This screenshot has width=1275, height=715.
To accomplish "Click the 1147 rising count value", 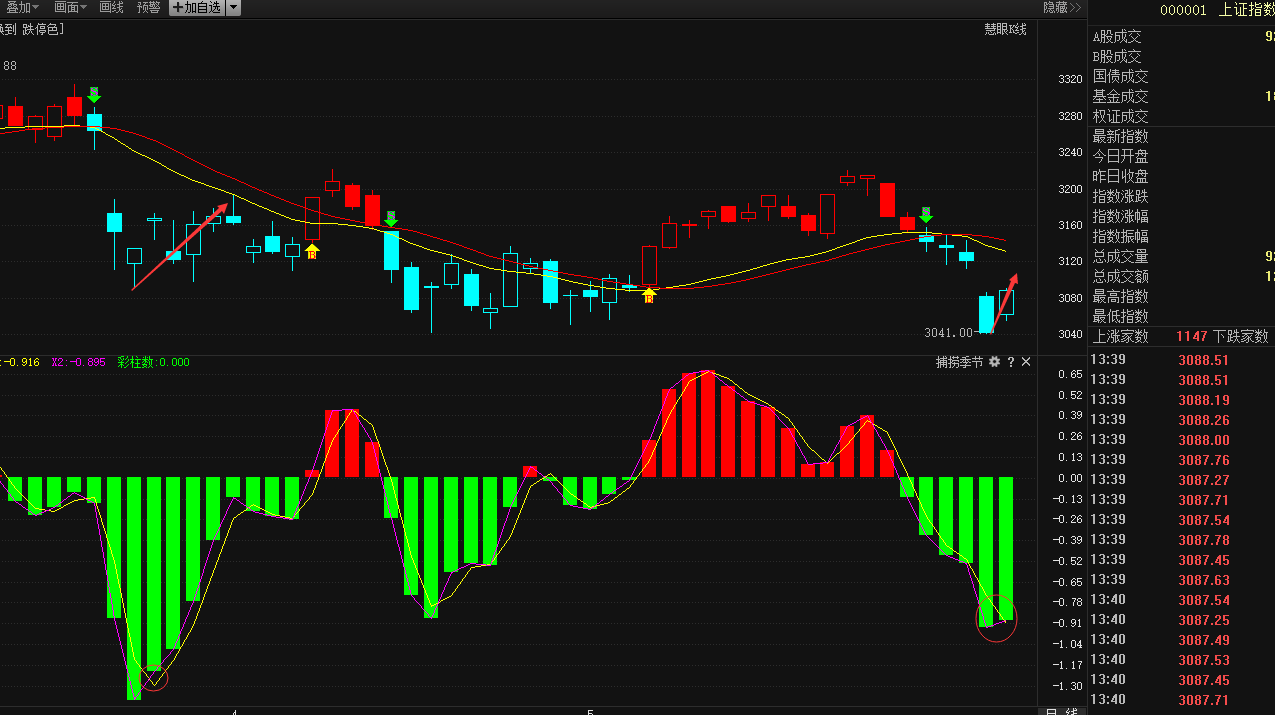I will click(1192, 336).
